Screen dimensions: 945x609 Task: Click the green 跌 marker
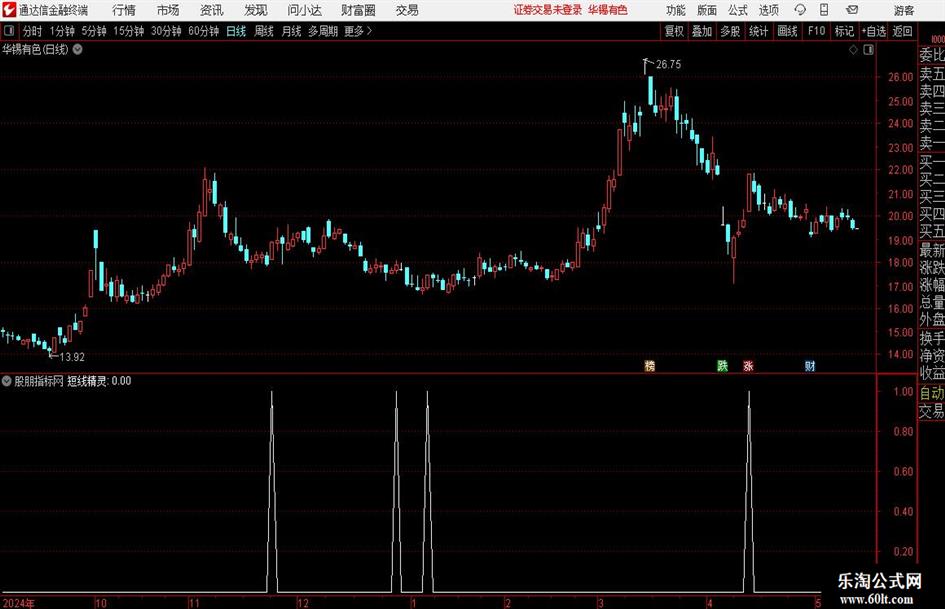(x=722, y=365)
